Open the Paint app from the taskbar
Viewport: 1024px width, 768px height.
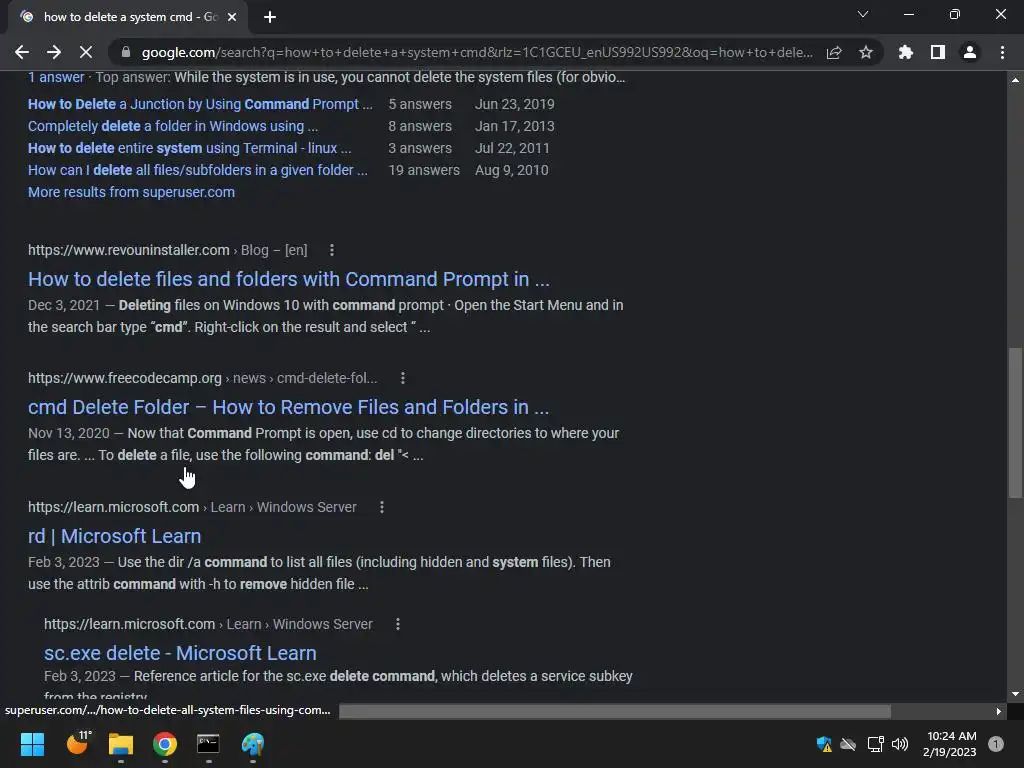[253, 744]
